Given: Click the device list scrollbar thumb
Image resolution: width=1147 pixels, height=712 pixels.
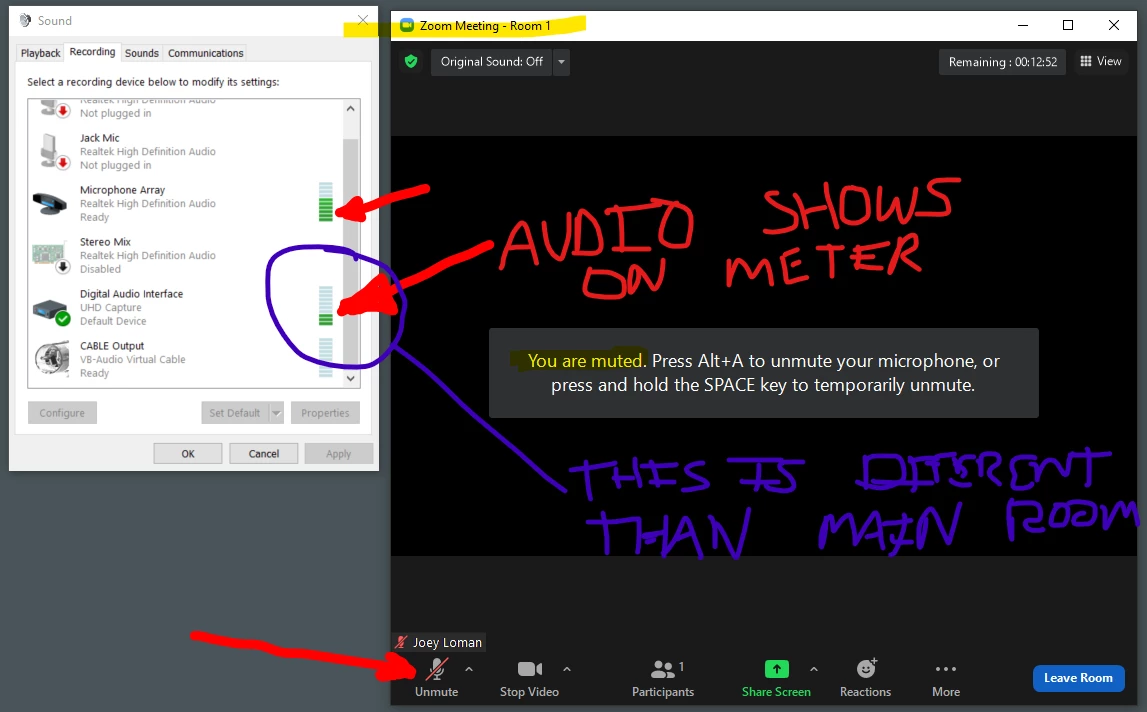Looking at the screenshot, I should 350,252.
